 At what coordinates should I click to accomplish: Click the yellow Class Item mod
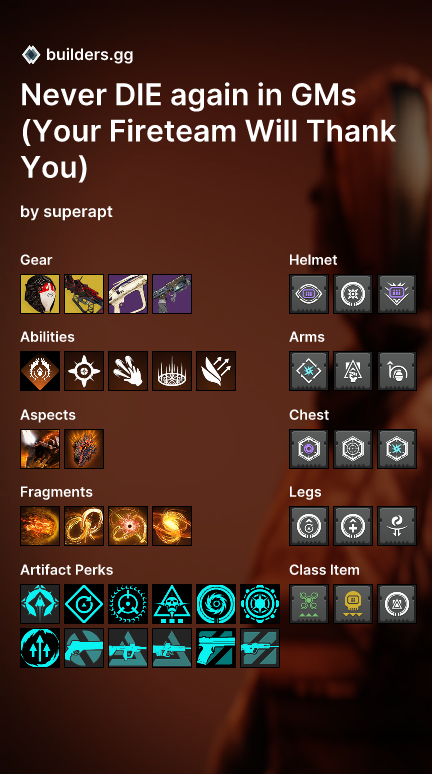point(353,604)
